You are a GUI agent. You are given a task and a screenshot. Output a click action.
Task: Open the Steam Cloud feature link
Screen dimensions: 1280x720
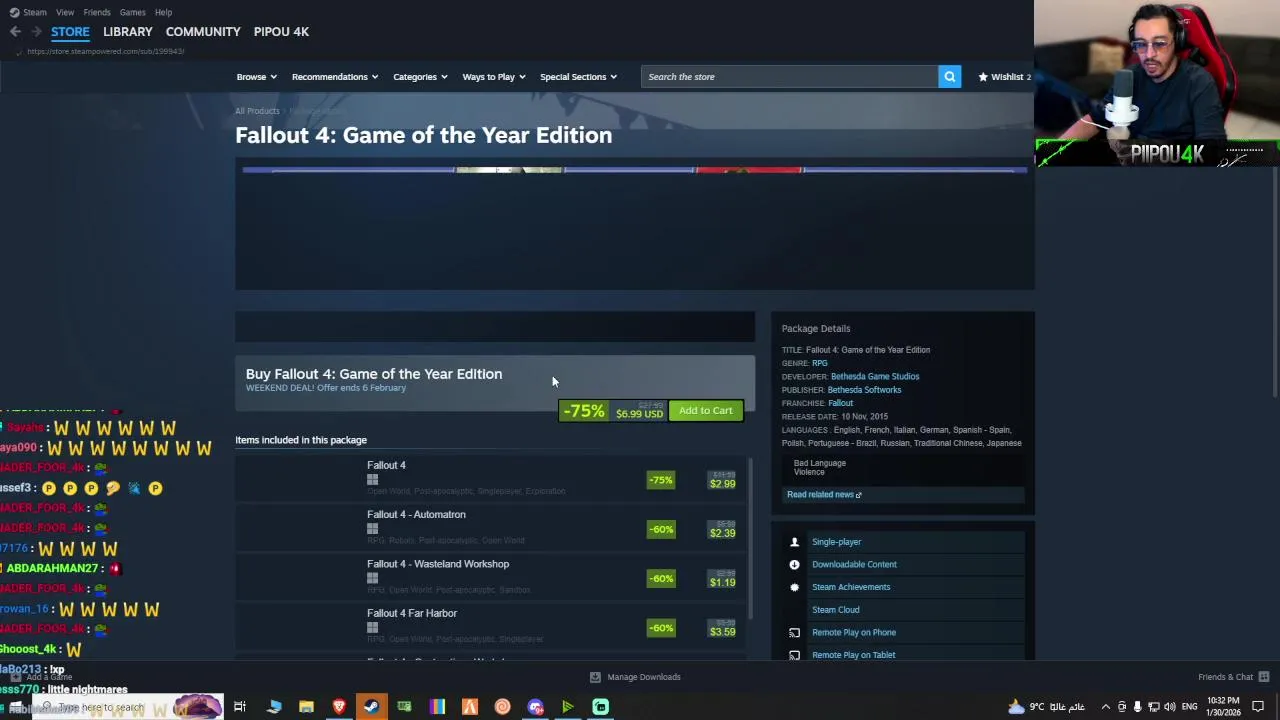(835, 610)
